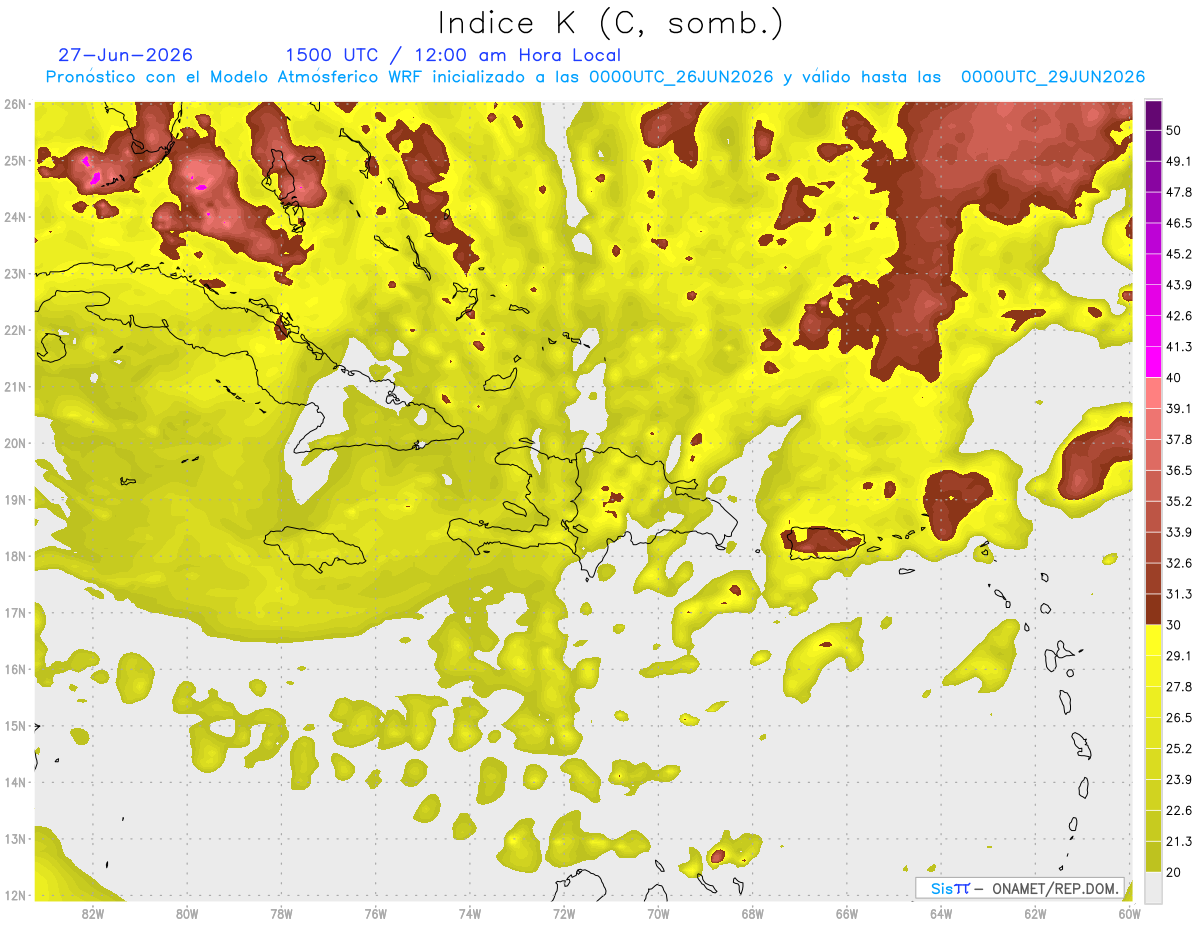Click the "66W" longitude axis label
The width and height of the screenshot is (1200, 927).
(x=847, y=913)
